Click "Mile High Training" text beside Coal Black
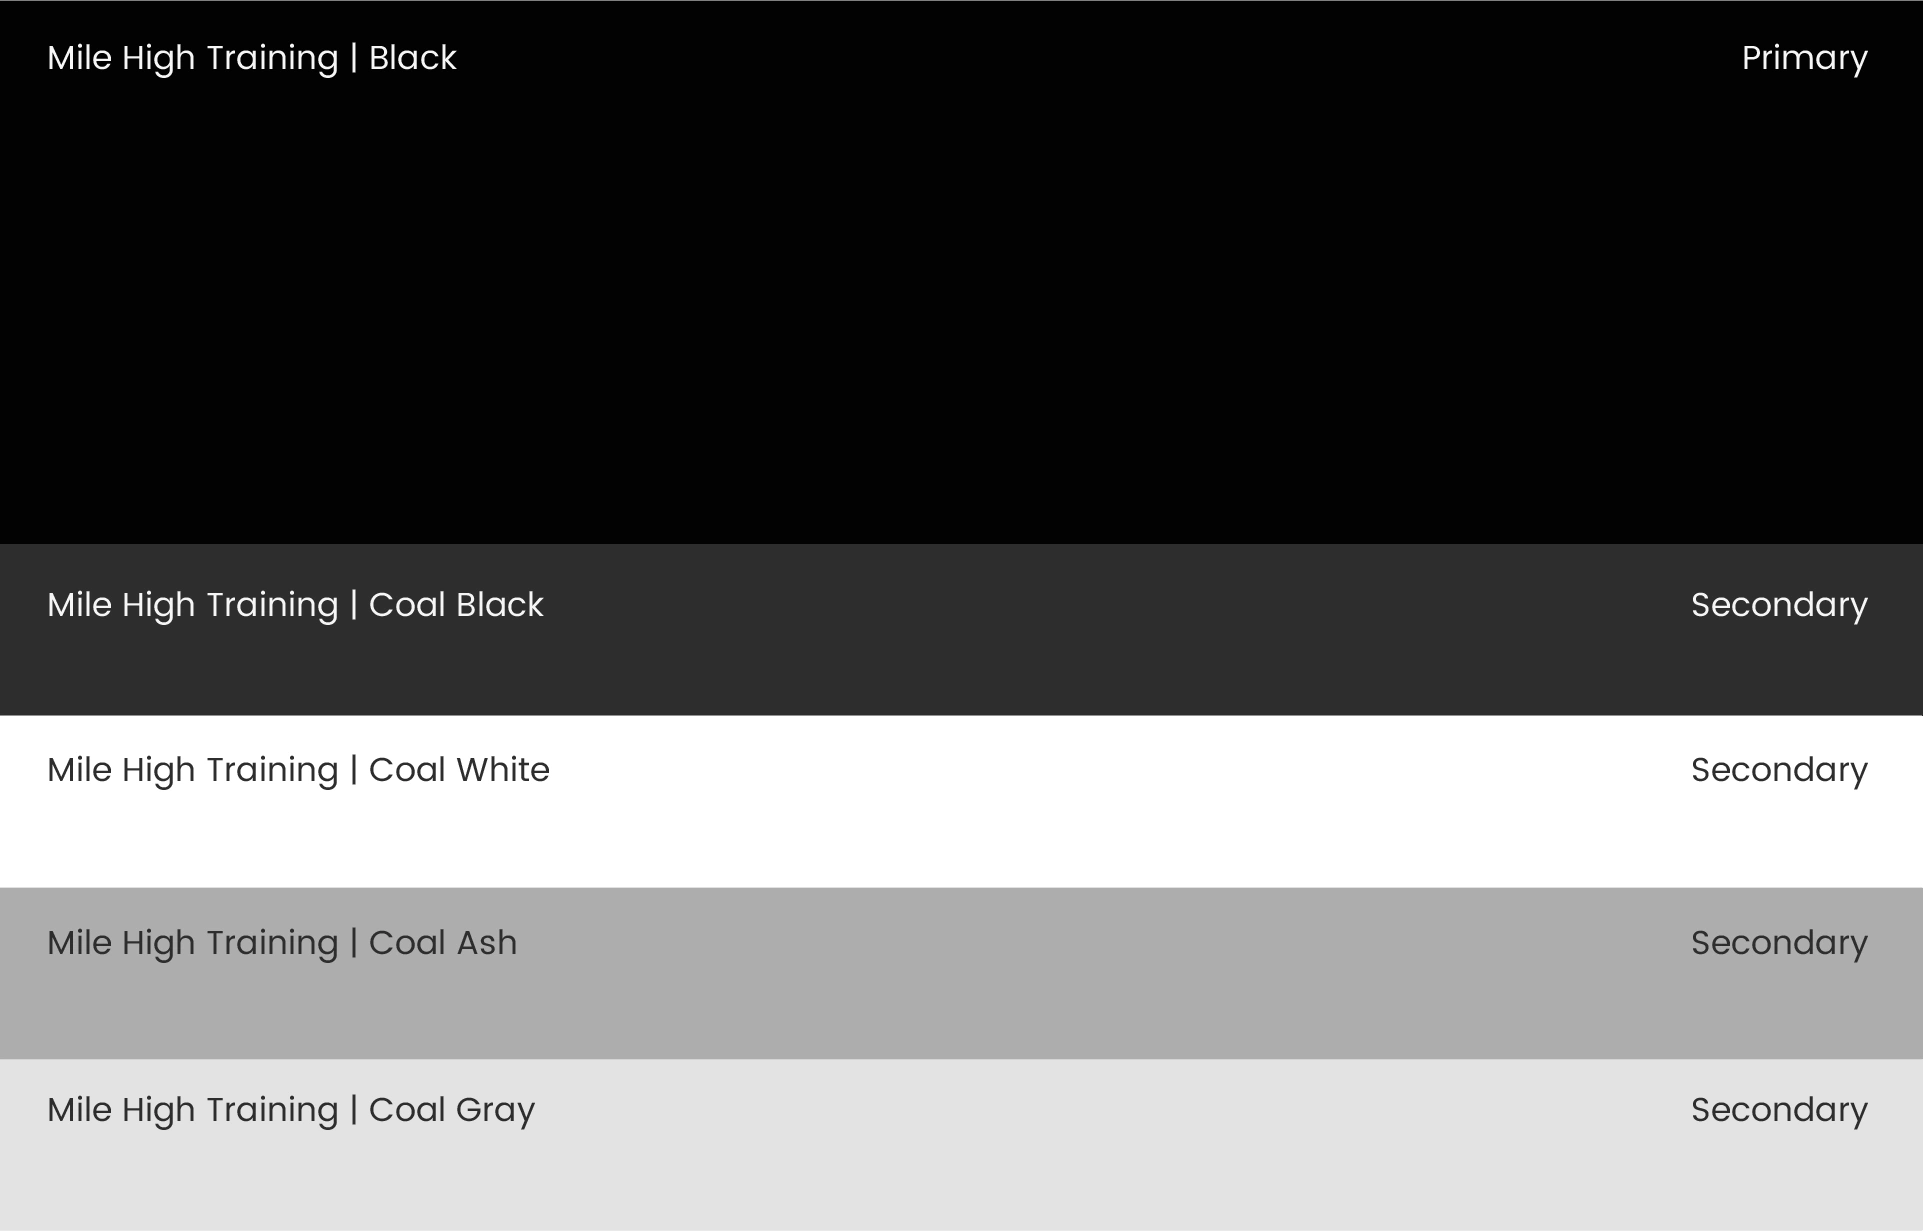This screenshot has width=1923, height=1231. pyautogui.click(x=192, y=605)
